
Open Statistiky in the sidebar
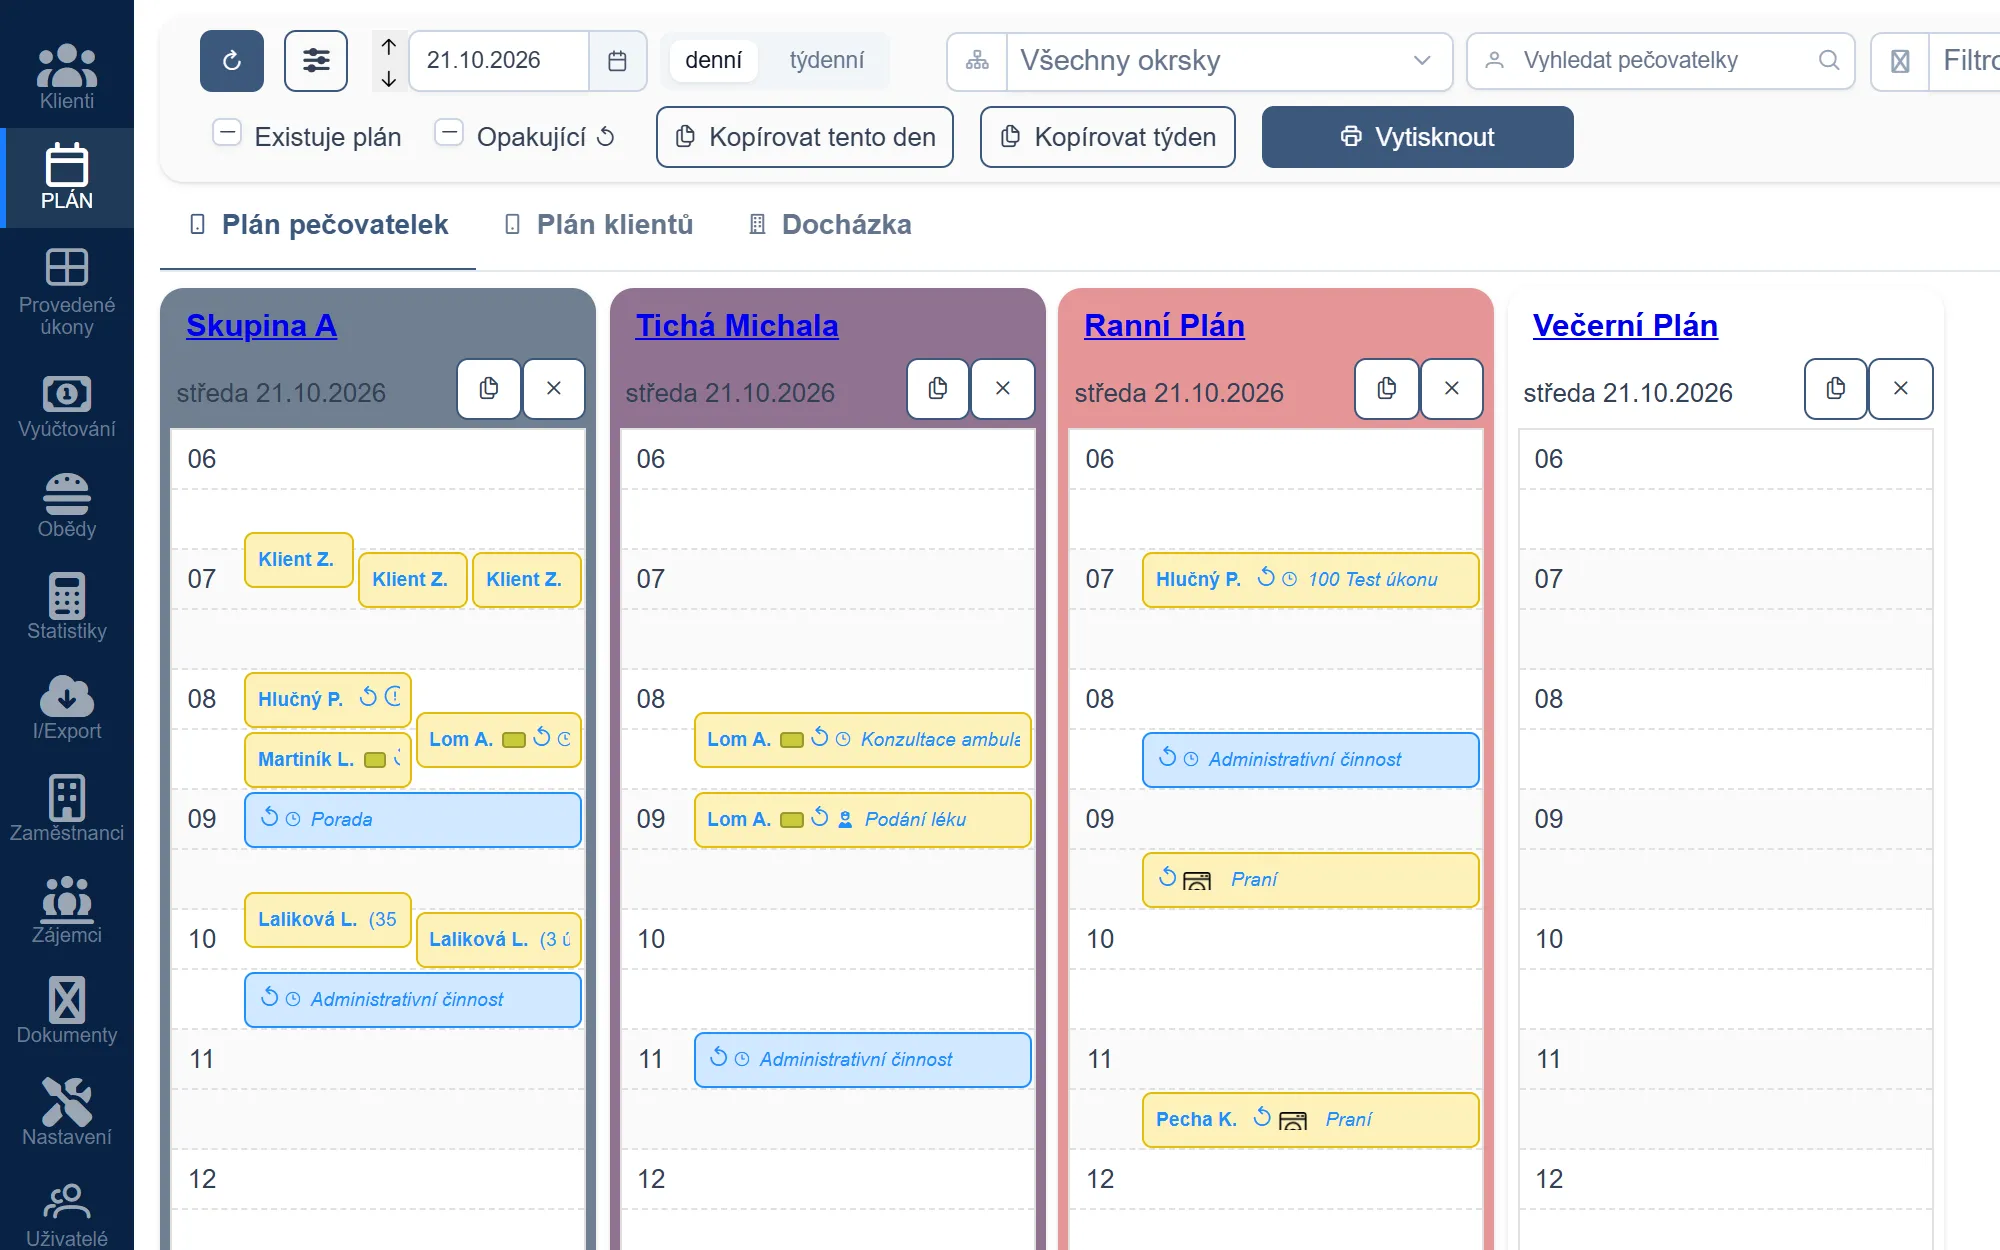click(x=66, y=606)
